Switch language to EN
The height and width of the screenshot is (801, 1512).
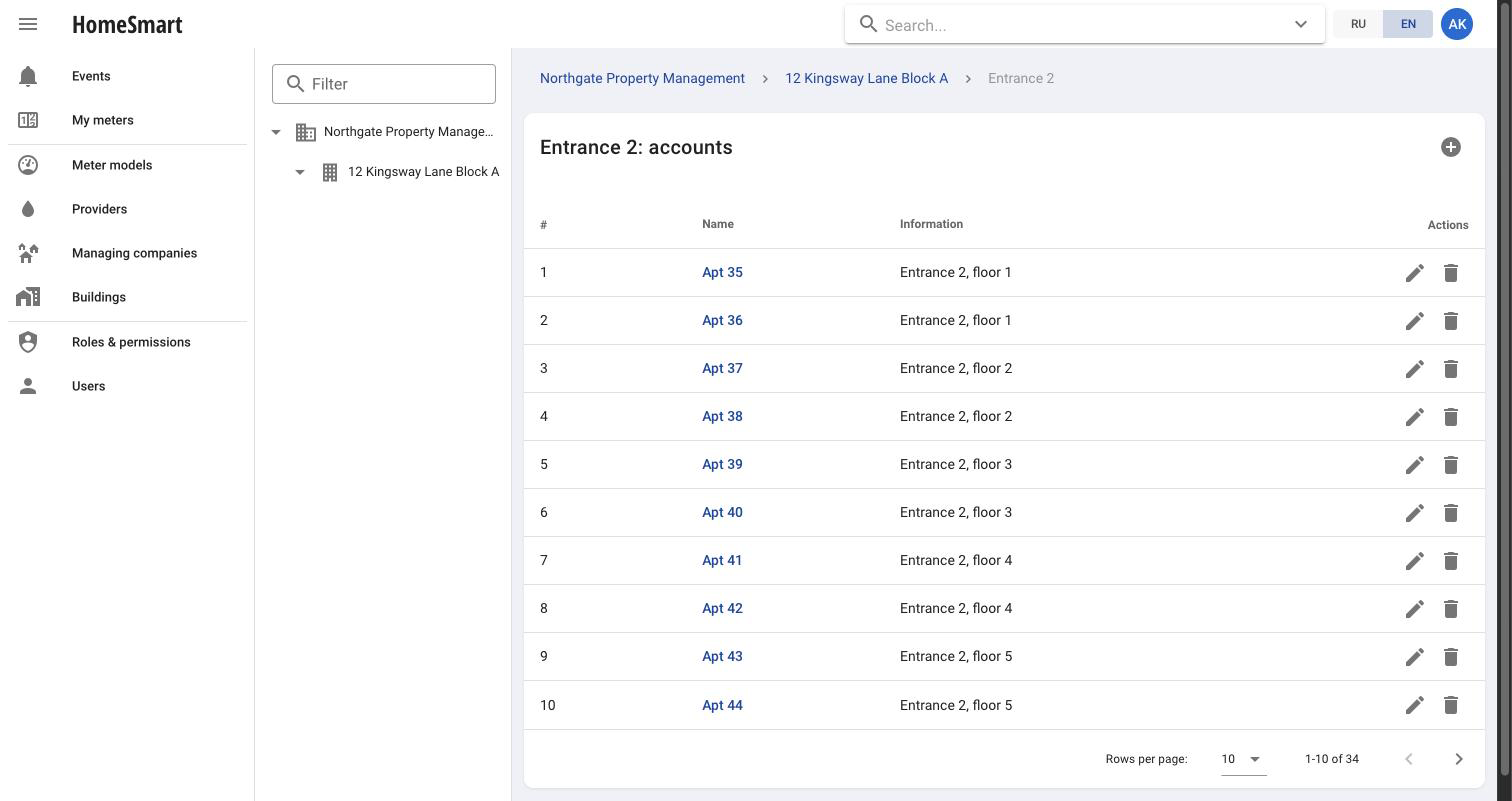[x=1408, y=24]
